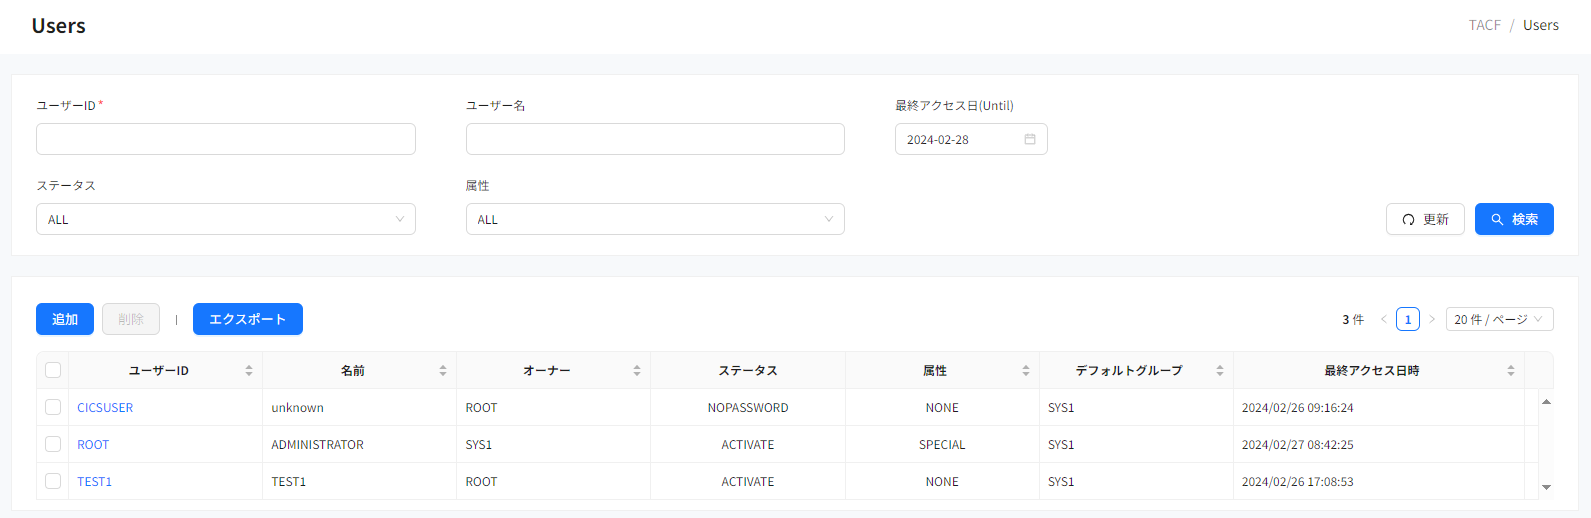Select page 1 in pagination
The image size is (1591, 518).
click(x=1407, y=319)
